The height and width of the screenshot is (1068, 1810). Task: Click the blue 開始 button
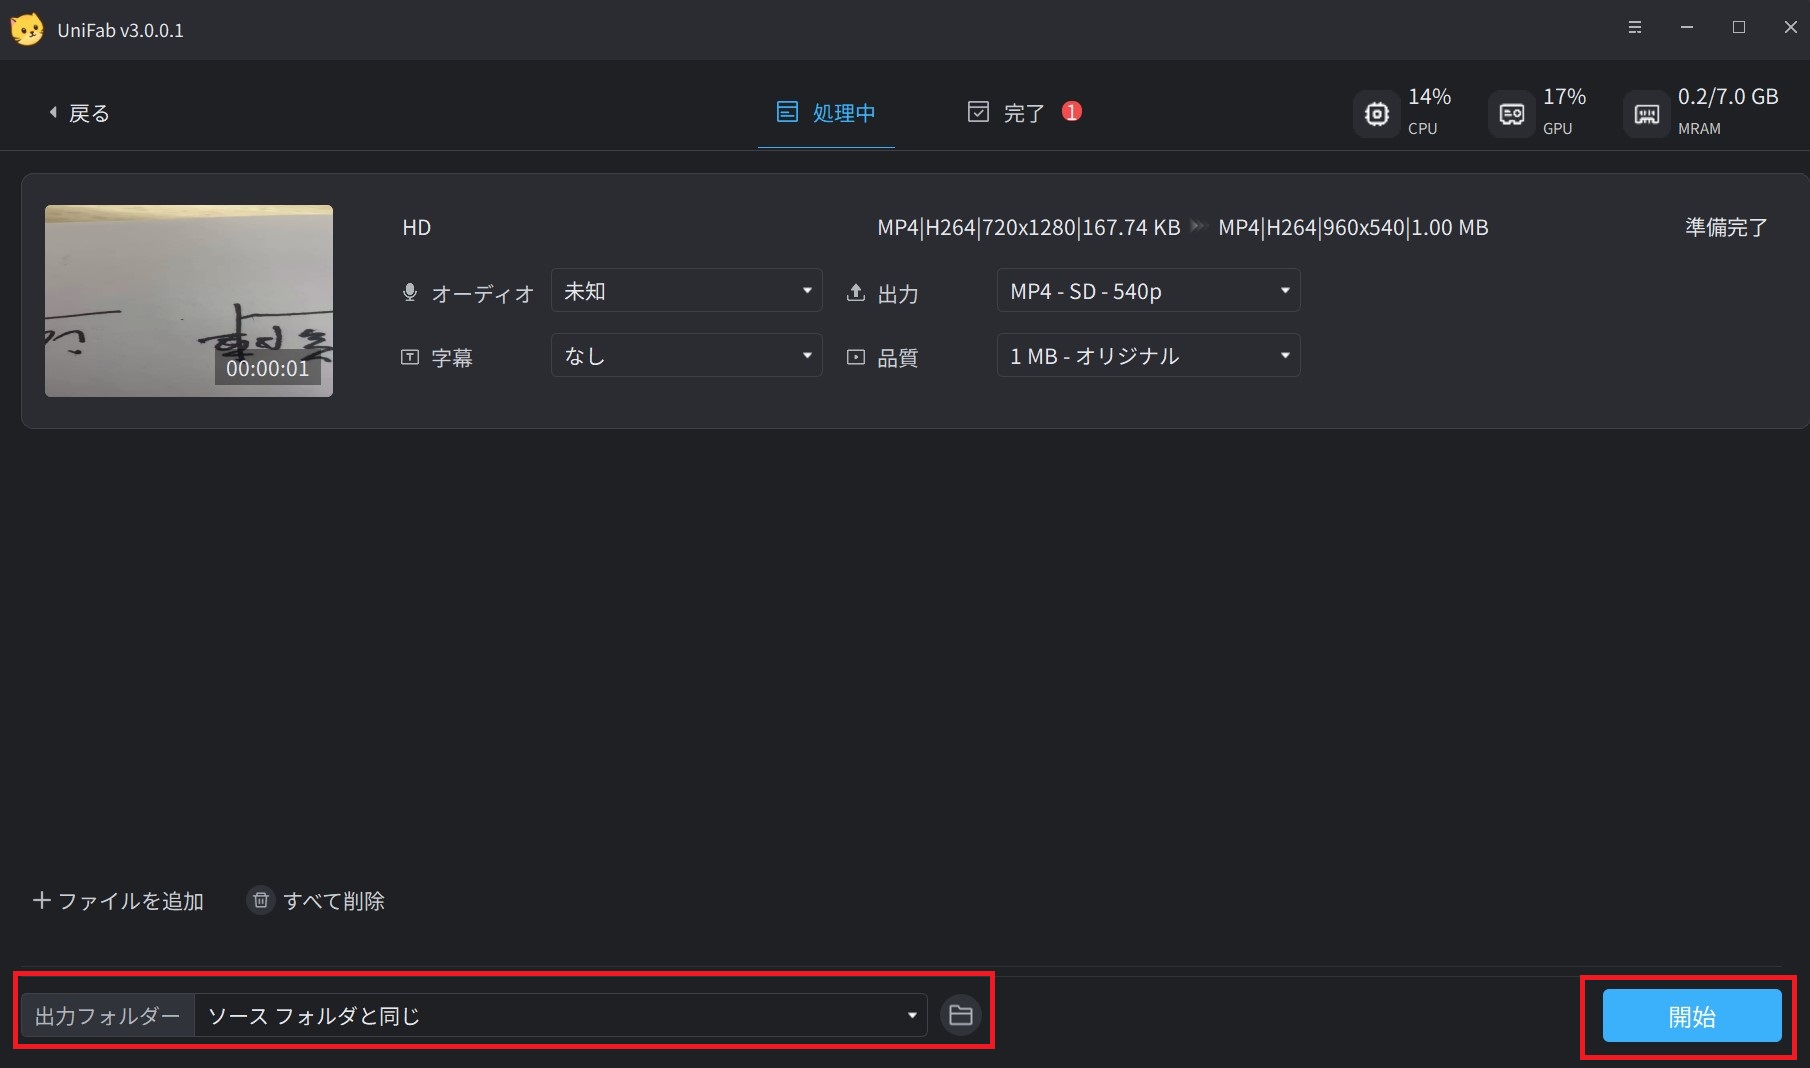coord(1692,1016)
